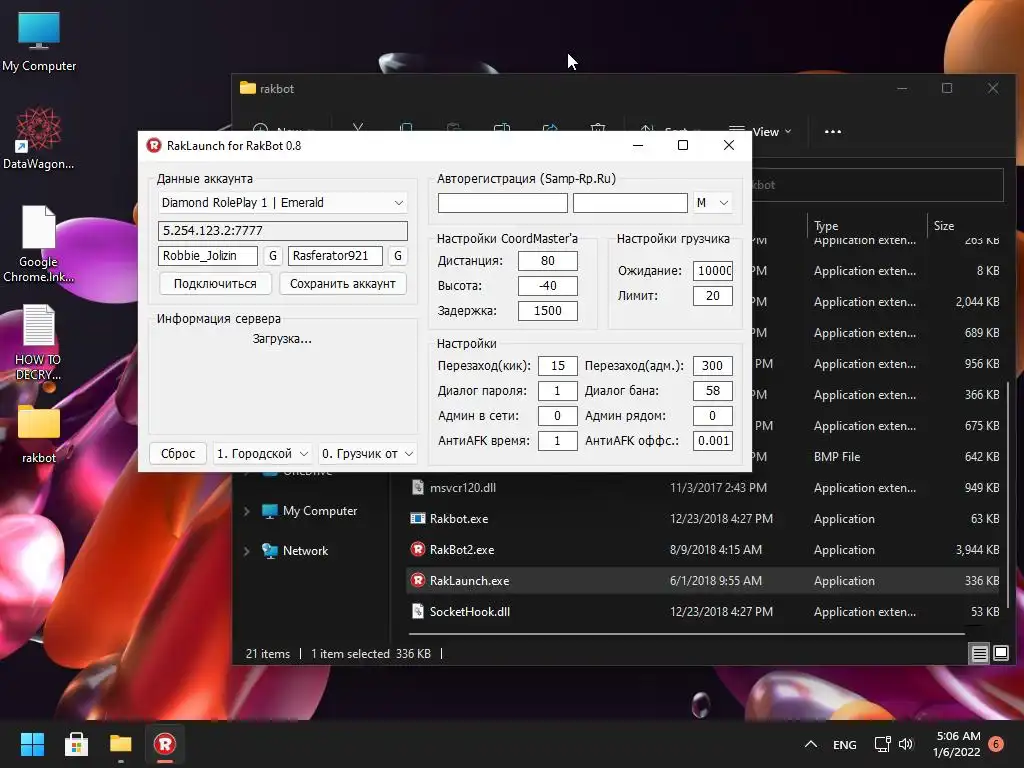Image resolution: width=1024 pixels, height=768 pixels.
Task: Open notification badge with 6
Action: pos(996,744)
